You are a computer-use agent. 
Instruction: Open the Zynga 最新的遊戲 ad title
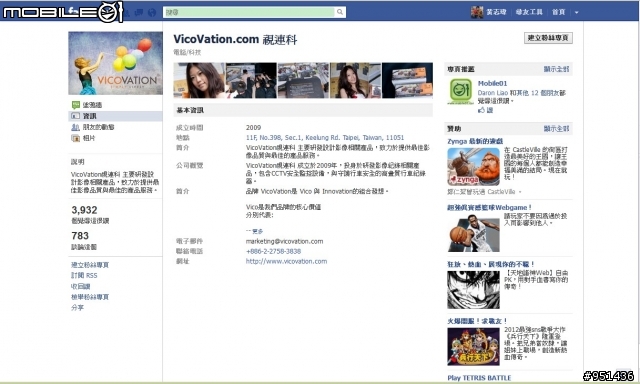[x=475, y=141]
